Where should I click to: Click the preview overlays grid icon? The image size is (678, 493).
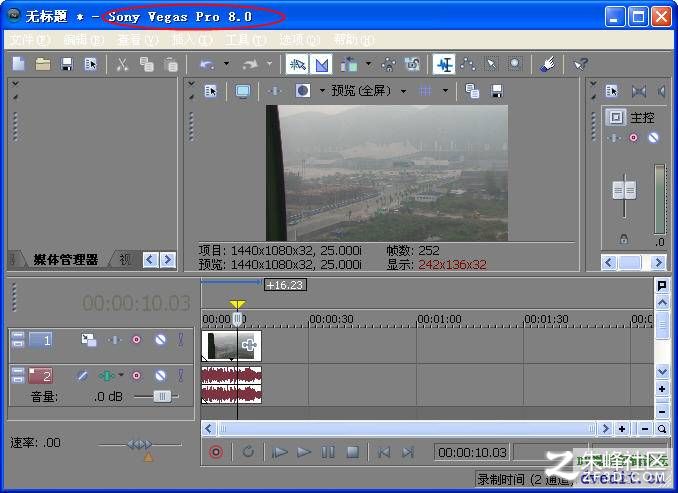[425, 91]
